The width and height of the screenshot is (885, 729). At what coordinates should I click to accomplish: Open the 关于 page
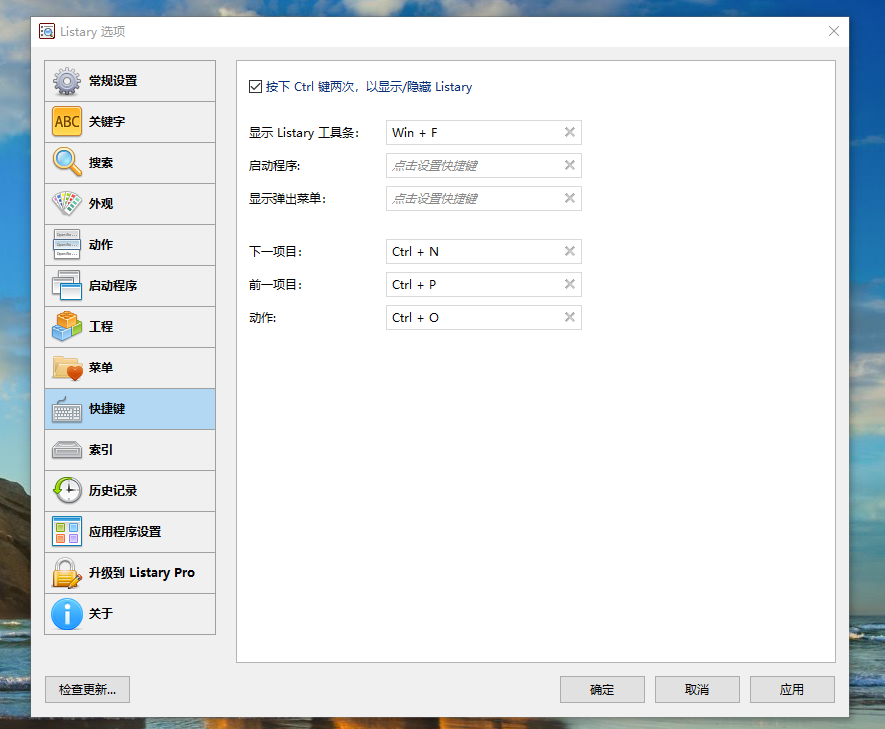pyautogui.click(x=130, y=614)
